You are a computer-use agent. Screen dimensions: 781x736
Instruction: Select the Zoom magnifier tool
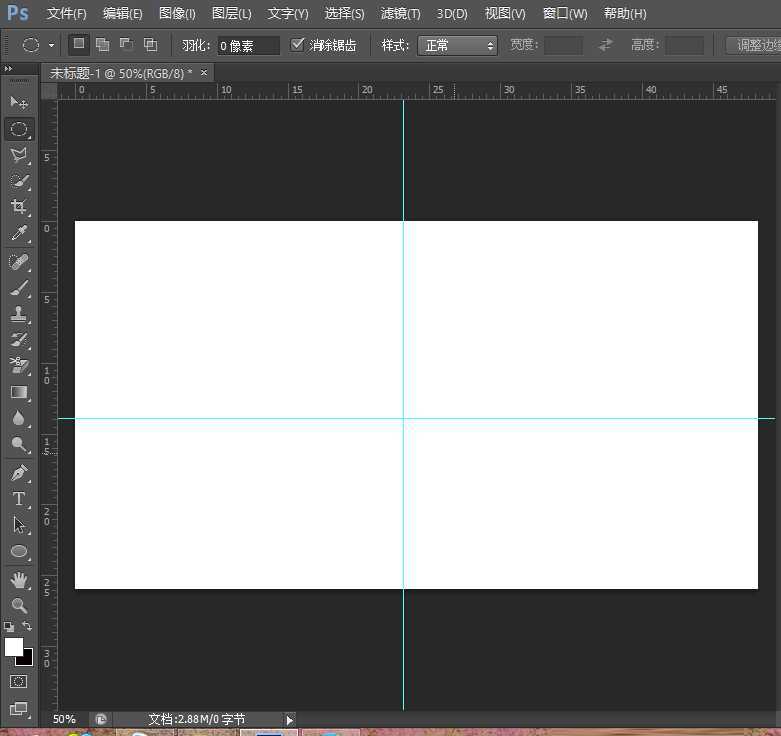(x=19, y=605)
